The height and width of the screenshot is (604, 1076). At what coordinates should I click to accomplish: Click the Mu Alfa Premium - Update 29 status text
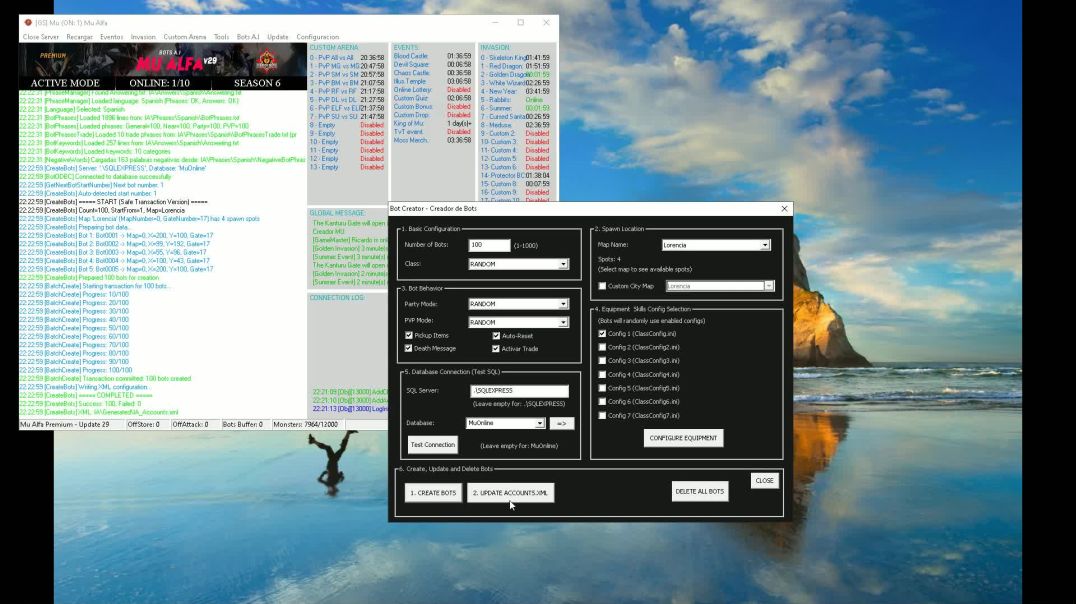(65, 425)
